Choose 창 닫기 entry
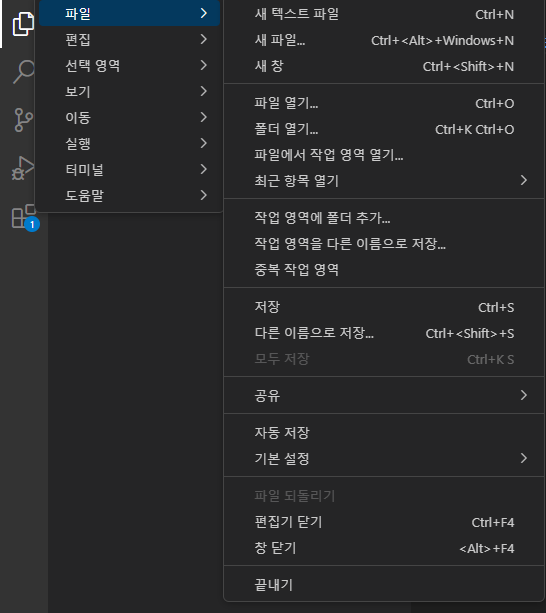Viewport: 546px width, 613px height. click(x=384, y=548)
